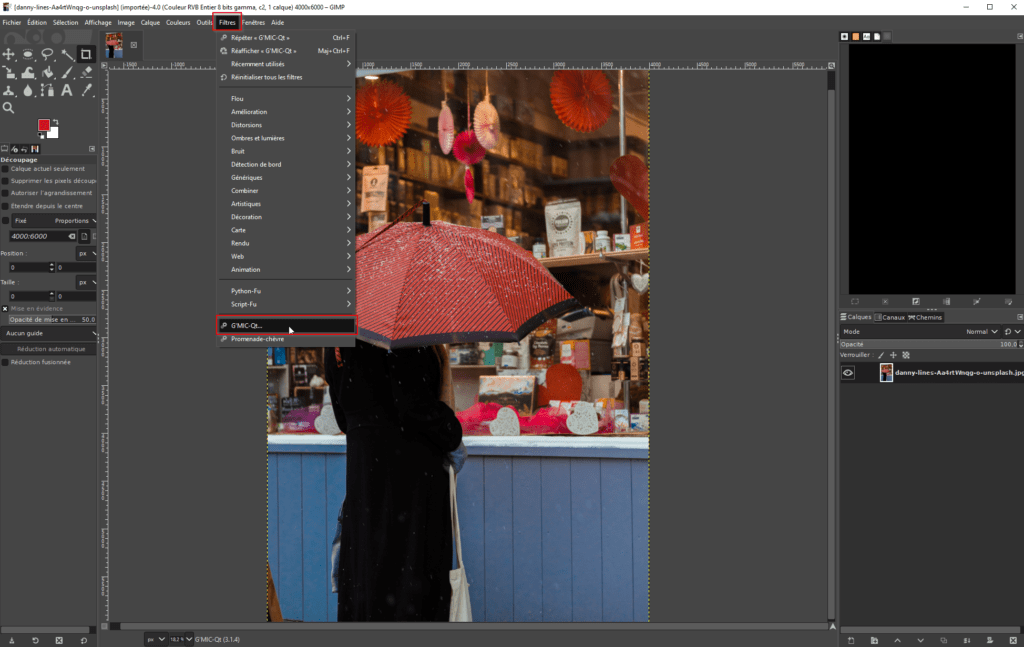Select the Free Select lasso tool

click(47, 54)
